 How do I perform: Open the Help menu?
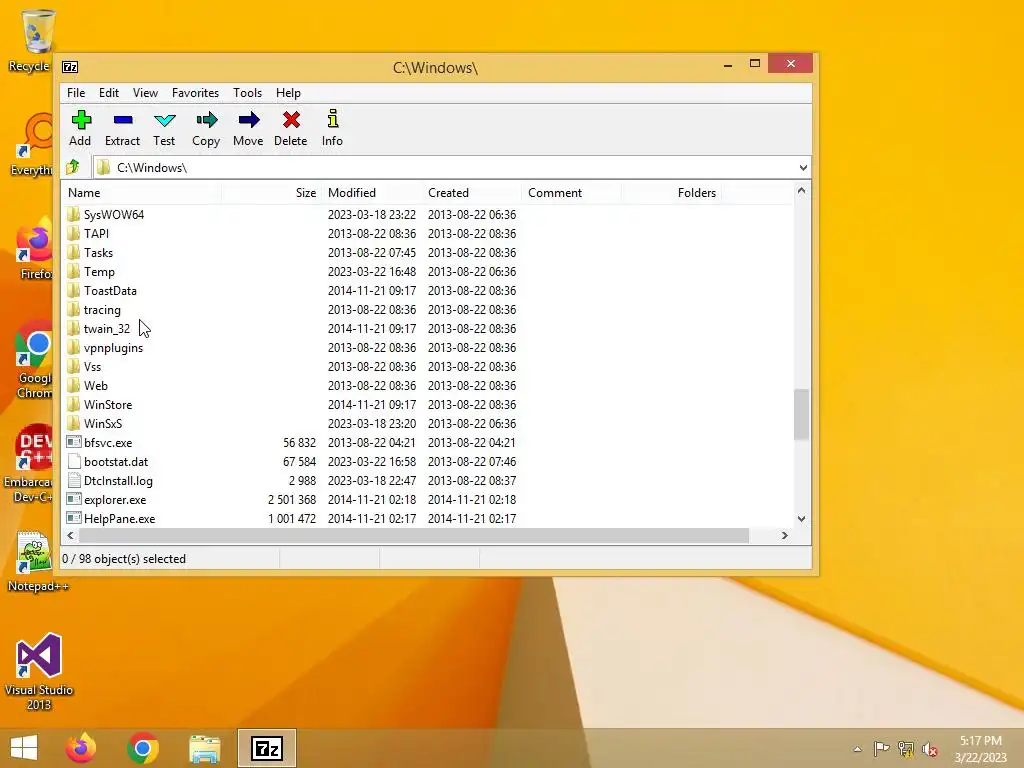288,93
